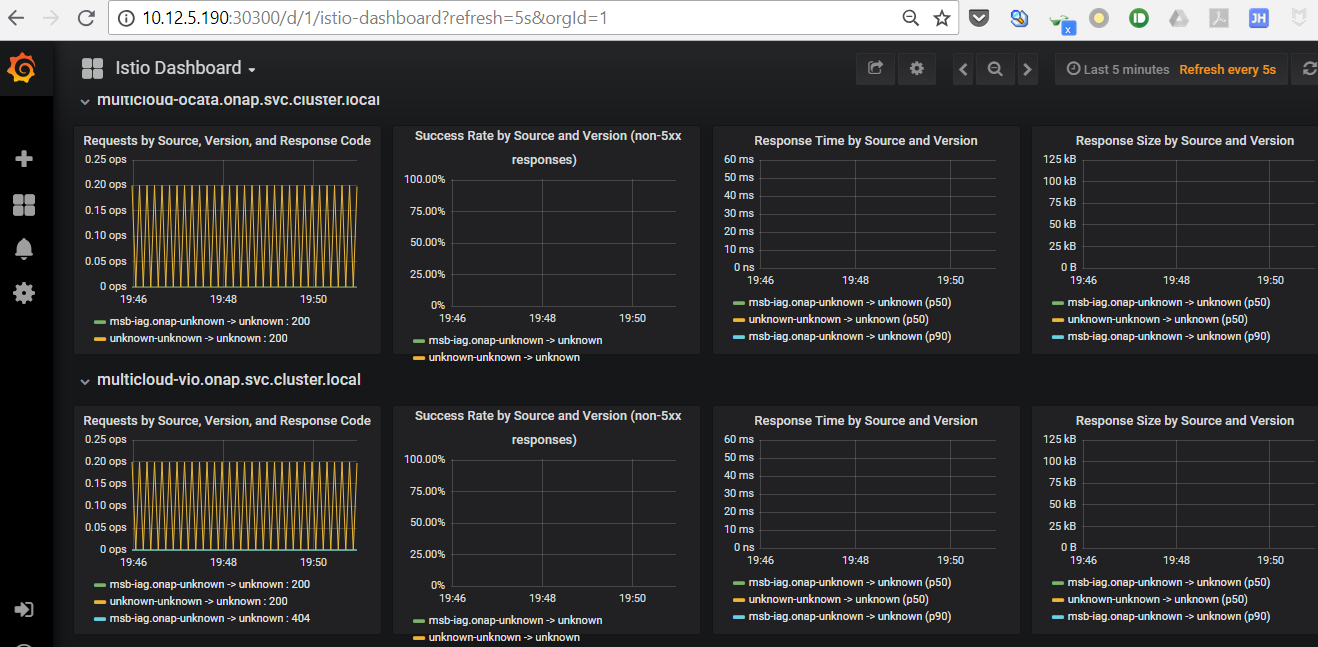Open the Response Time panel title menu
The width and height of the screenshot is (1318, 647).
866,140
